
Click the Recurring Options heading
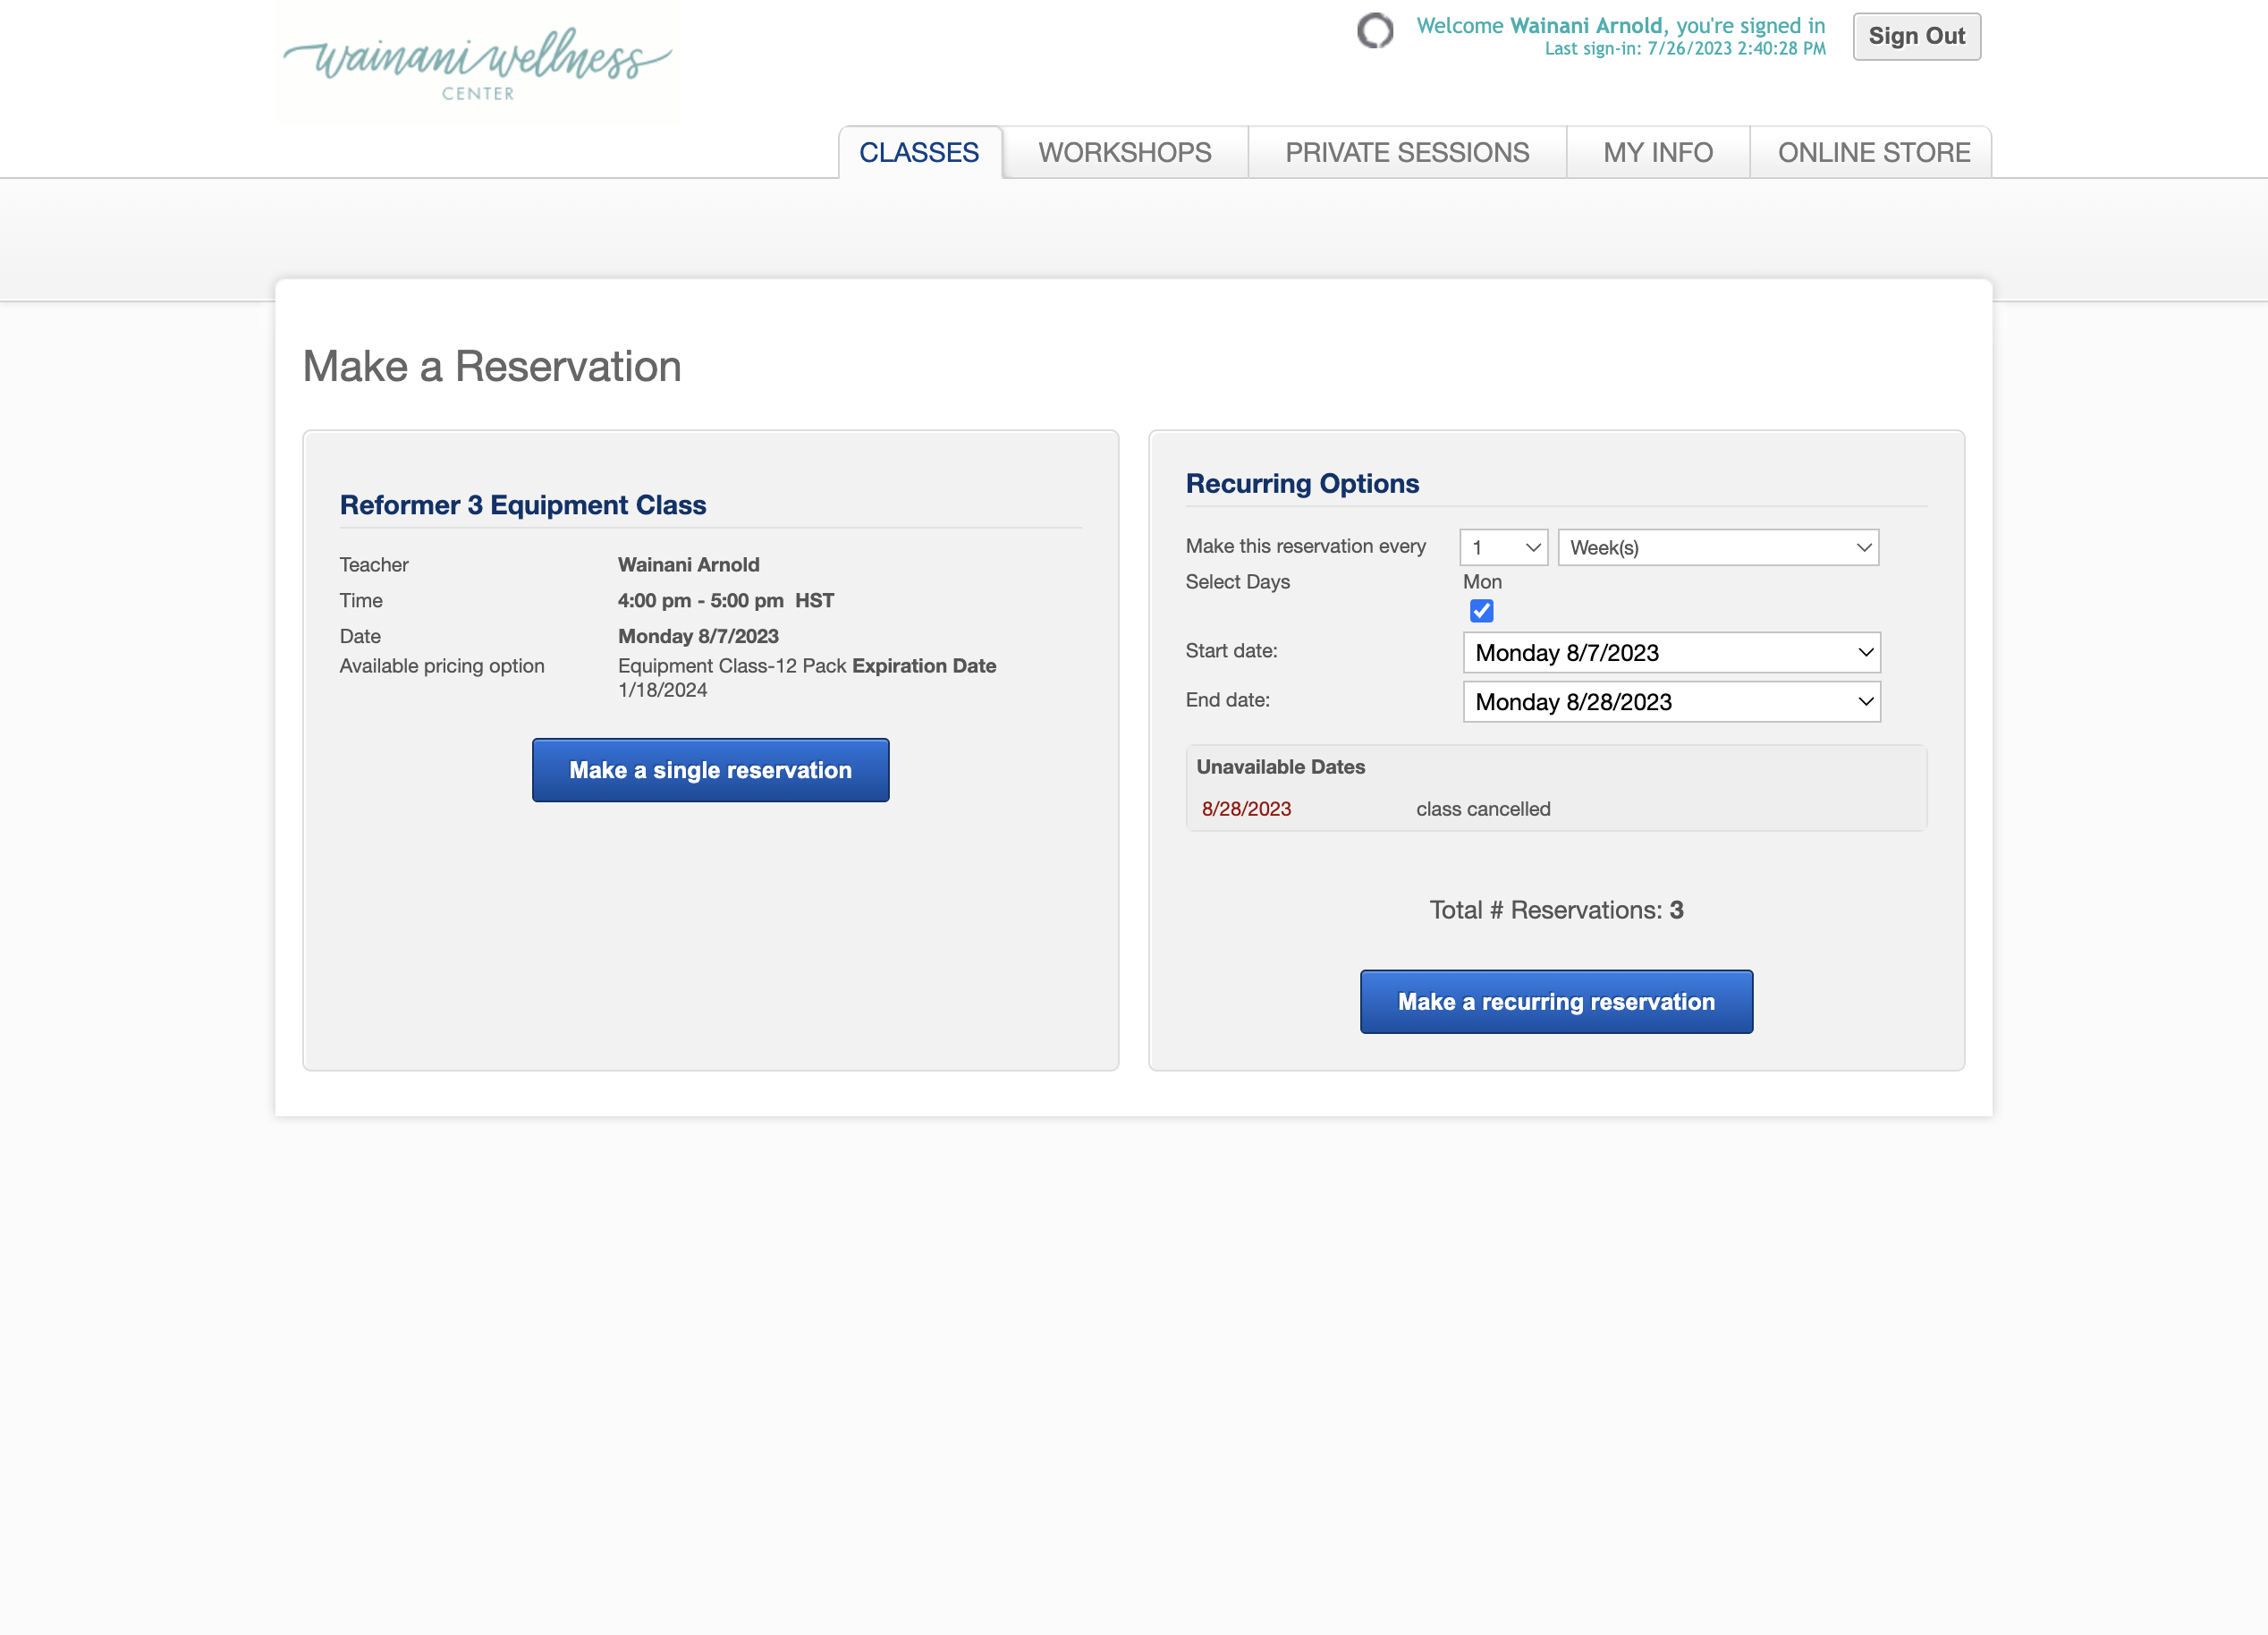coord(1301,484)
